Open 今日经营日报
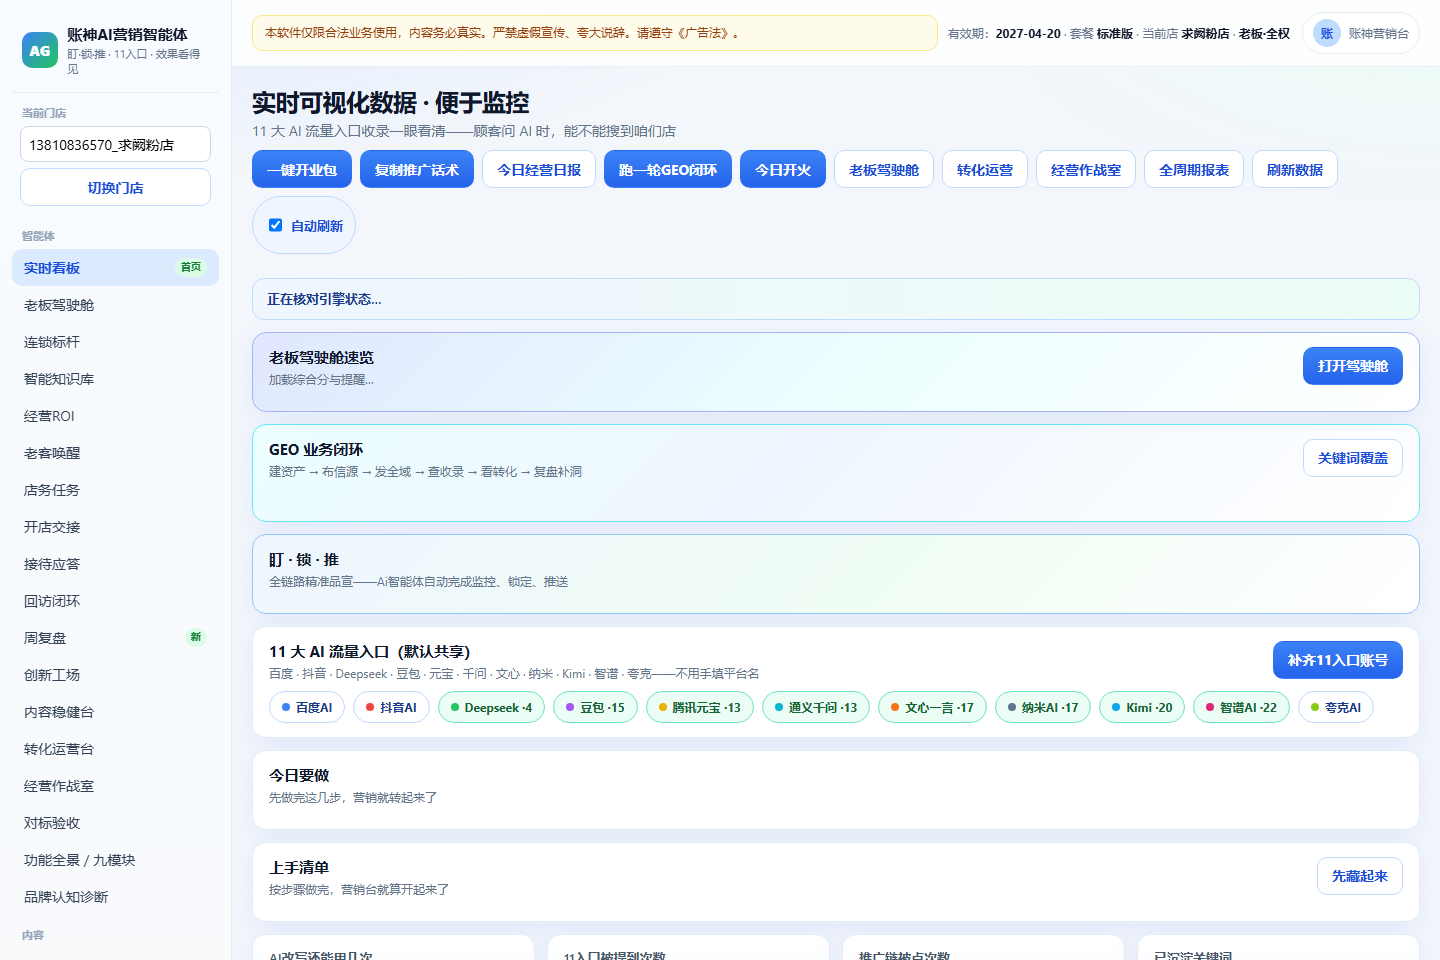Screen dimensions: 1440x960 pyautogui.click(x=539, y=170)
